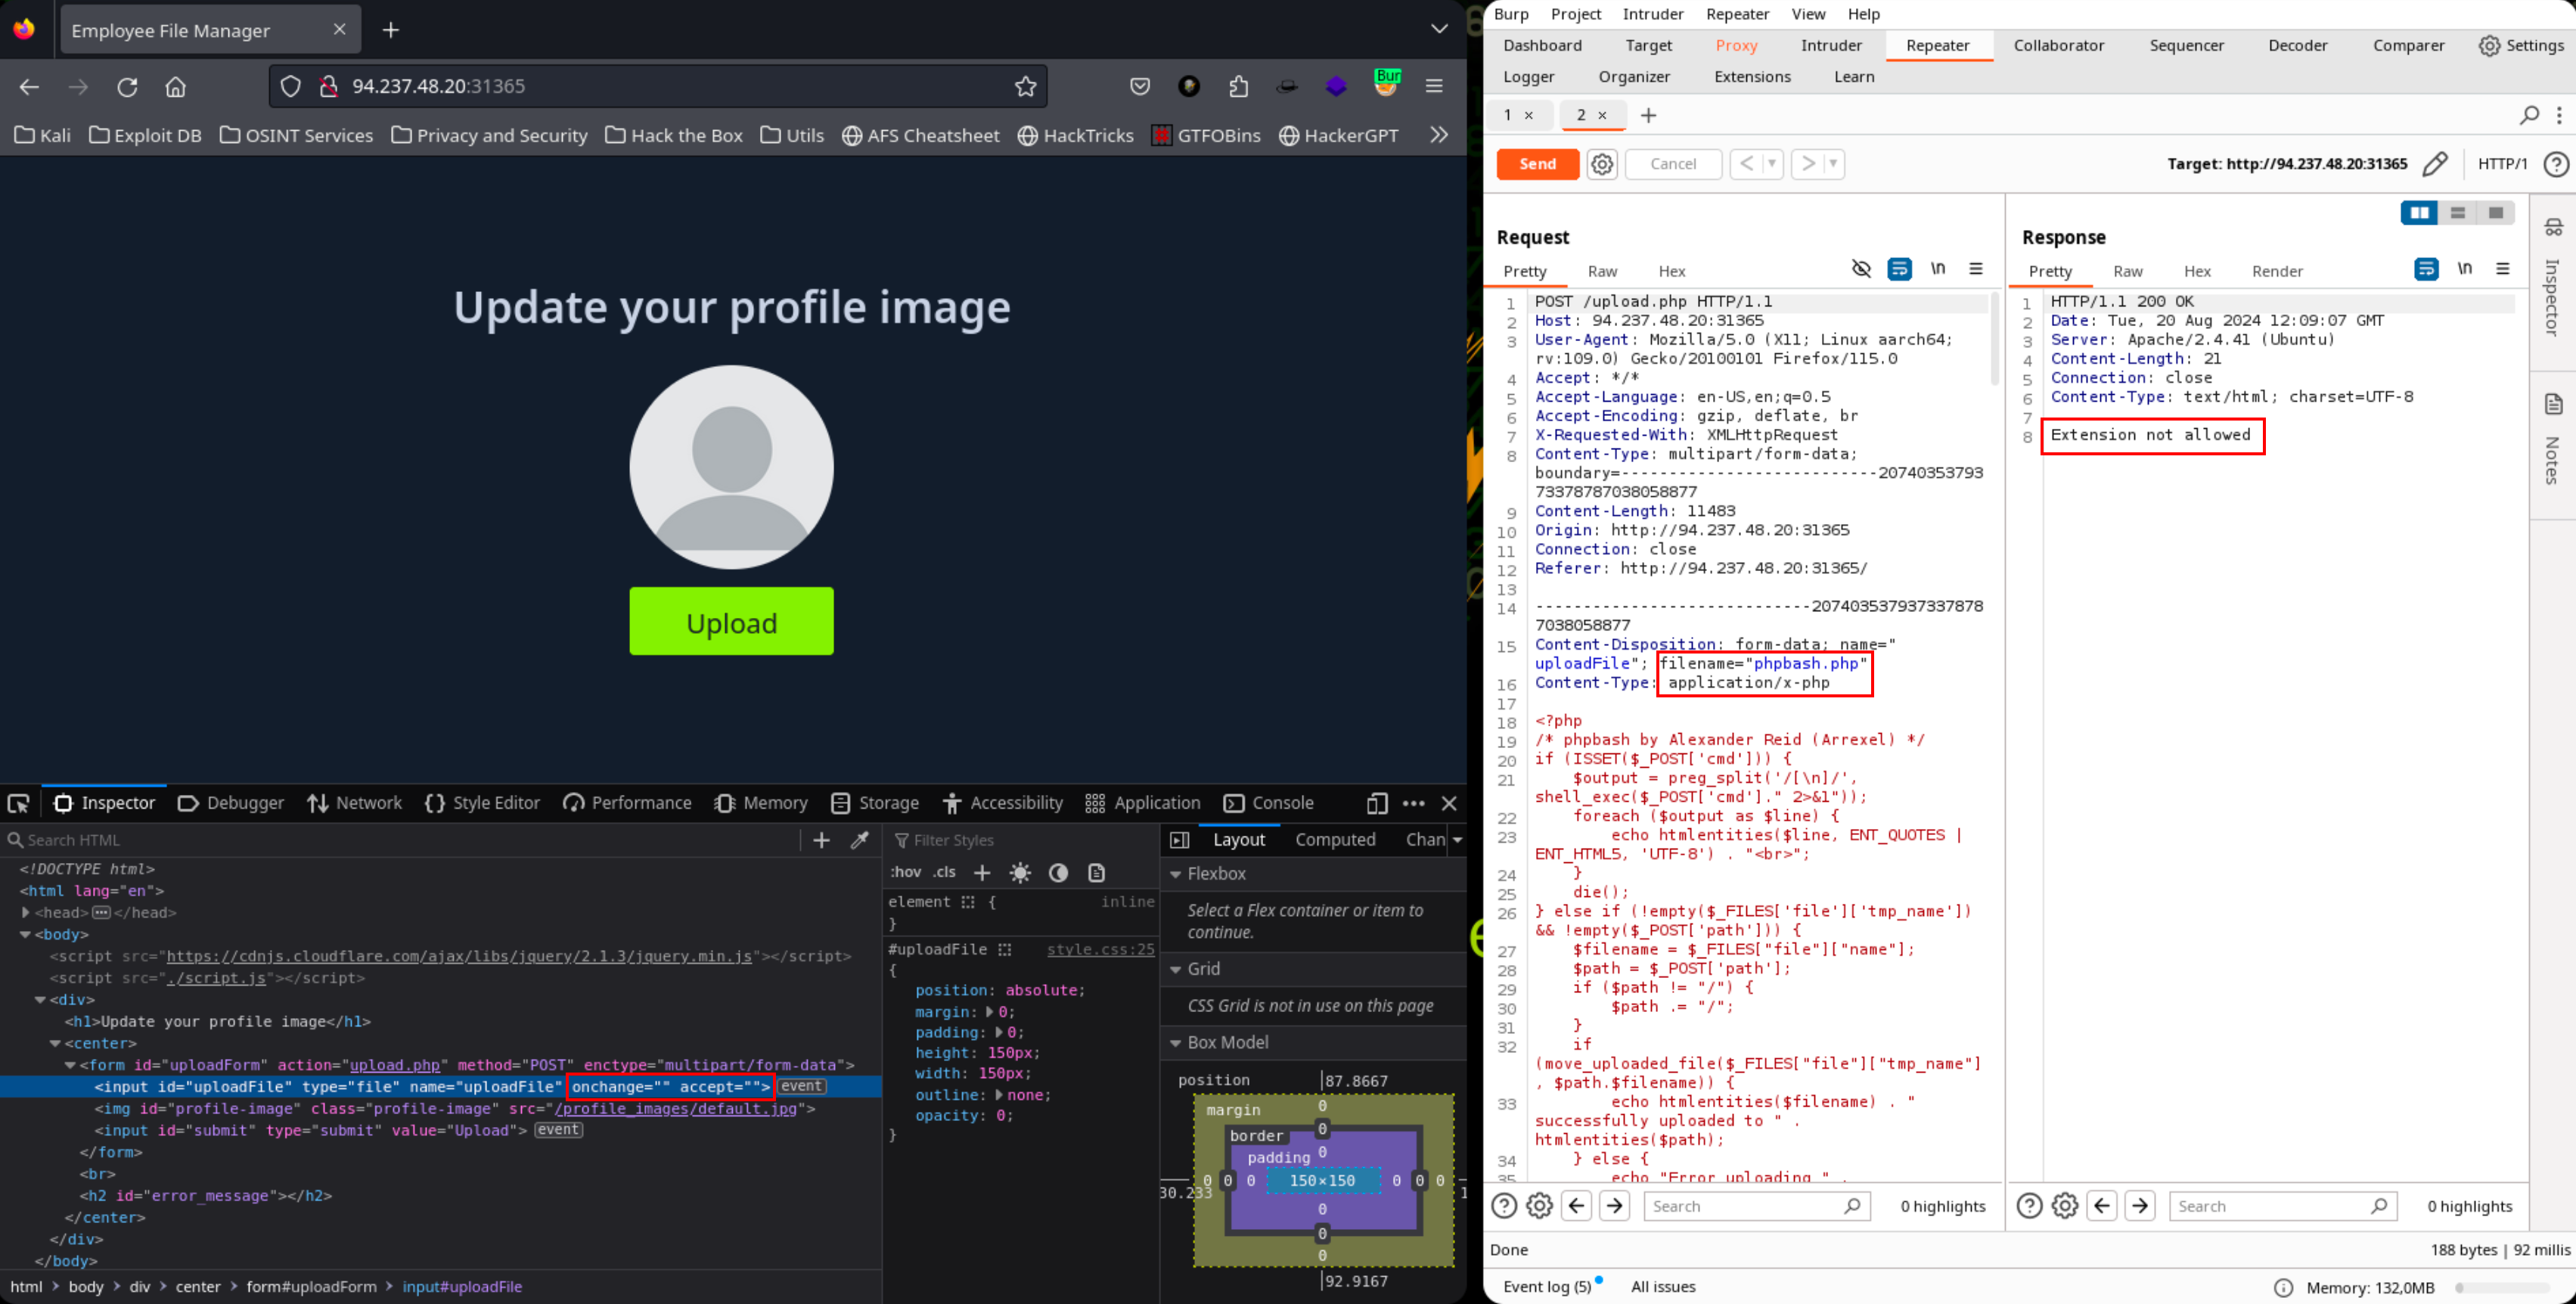
Task: Toggle responsive design mode in DevTools
Action: (x=1377, y=803)
